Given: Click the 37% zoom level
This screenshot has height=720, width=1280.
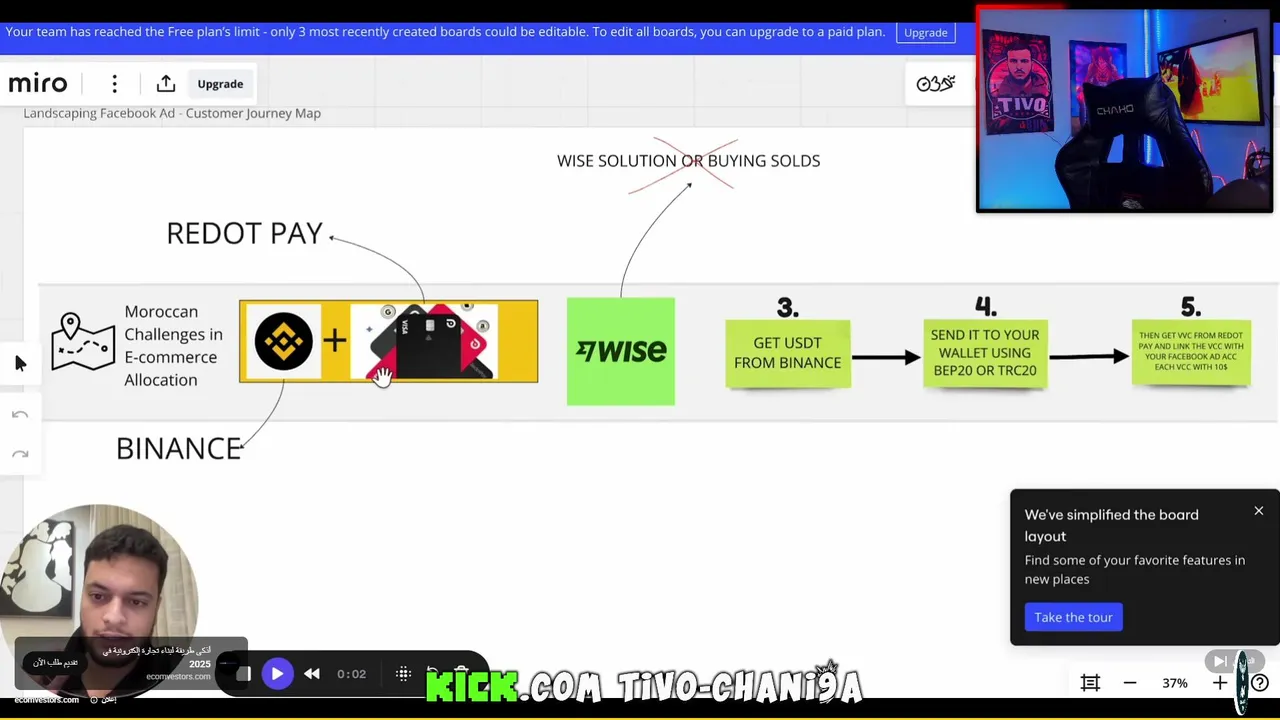Looking at the screenshot, I should [1174, 683].
